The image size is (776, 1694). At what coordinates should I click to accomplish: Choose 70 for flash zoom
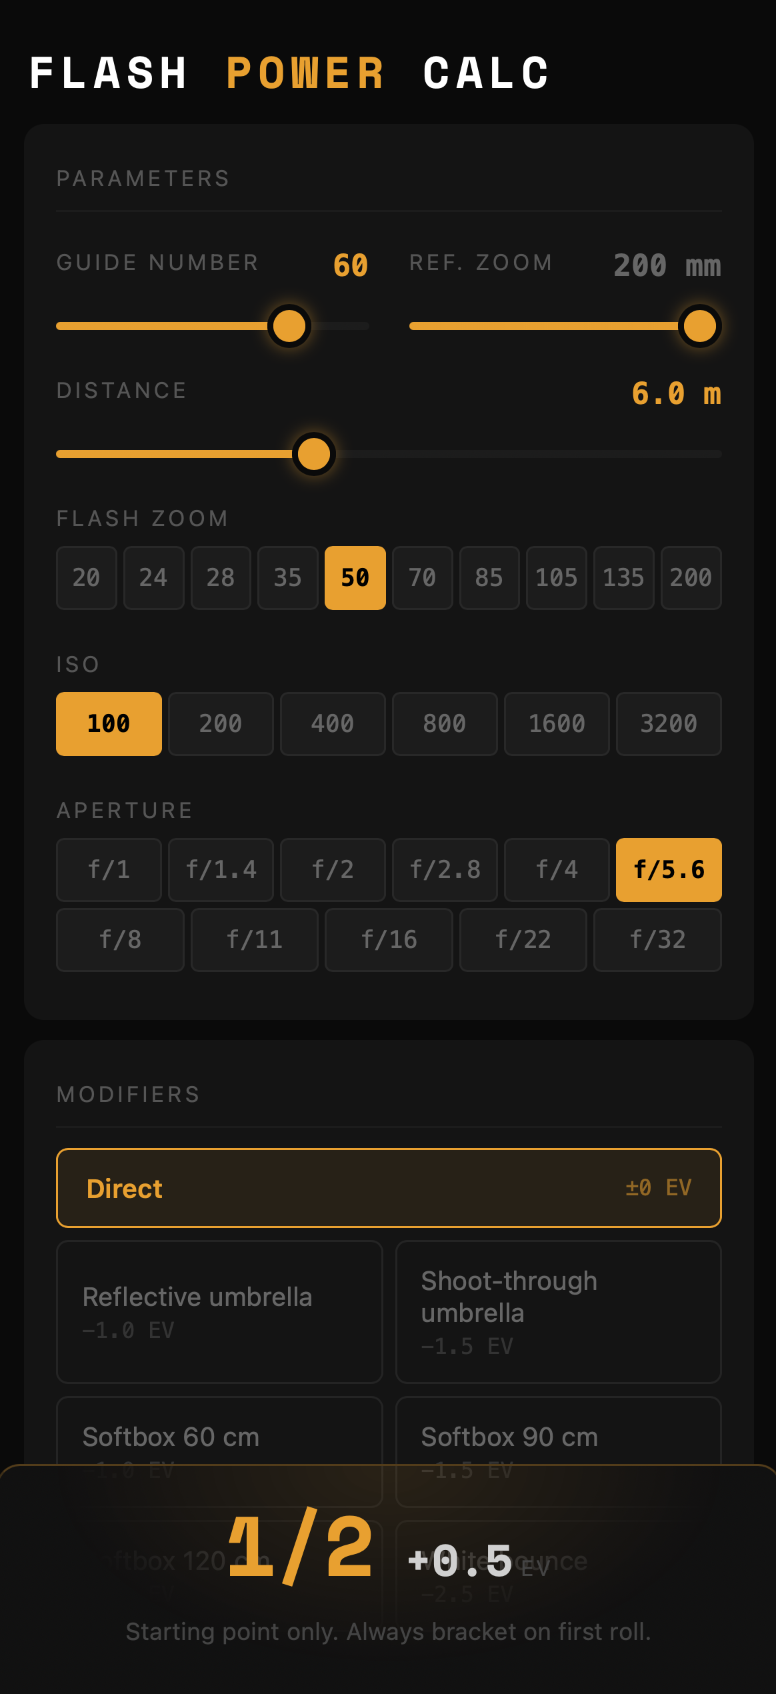[422, 578]
